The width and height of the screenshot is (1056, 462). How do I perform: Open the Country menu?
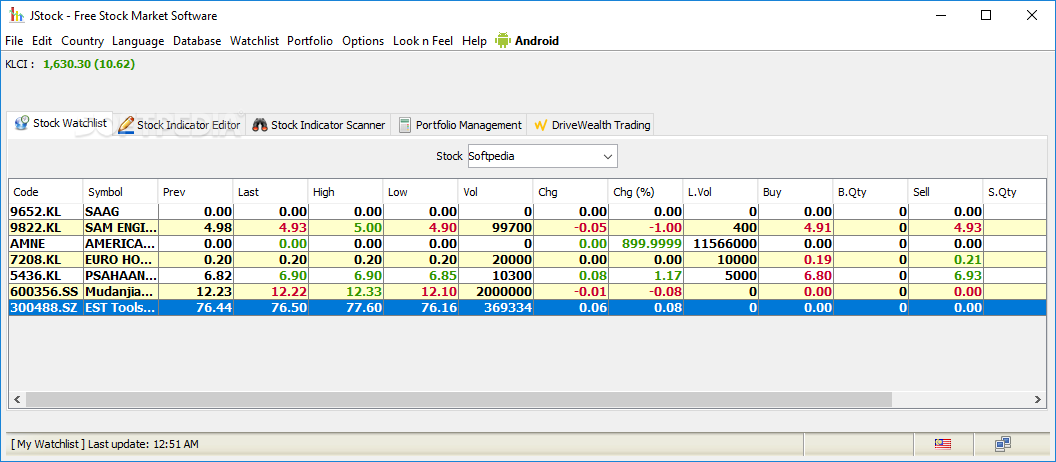click(82, 41)
